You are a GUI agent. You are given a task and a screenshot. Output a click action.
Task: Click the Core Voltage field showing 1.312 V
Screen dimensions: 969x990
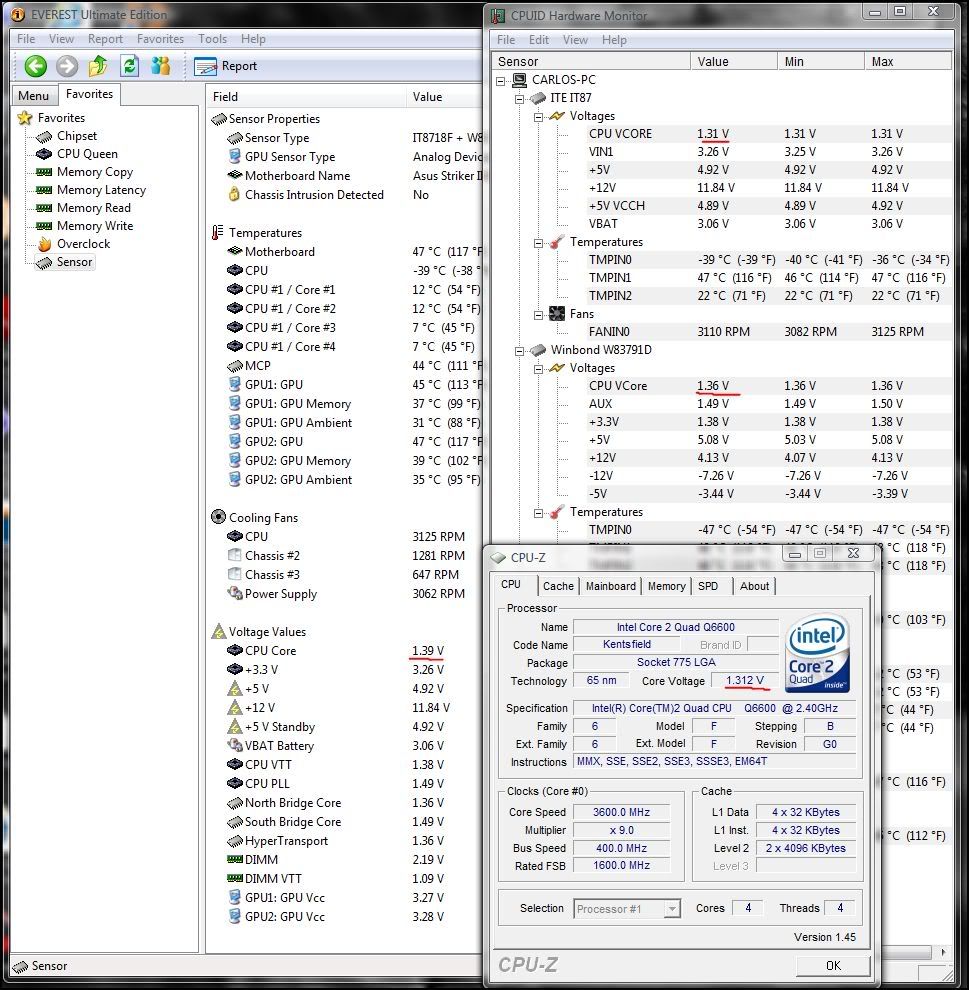click(745, 681)
